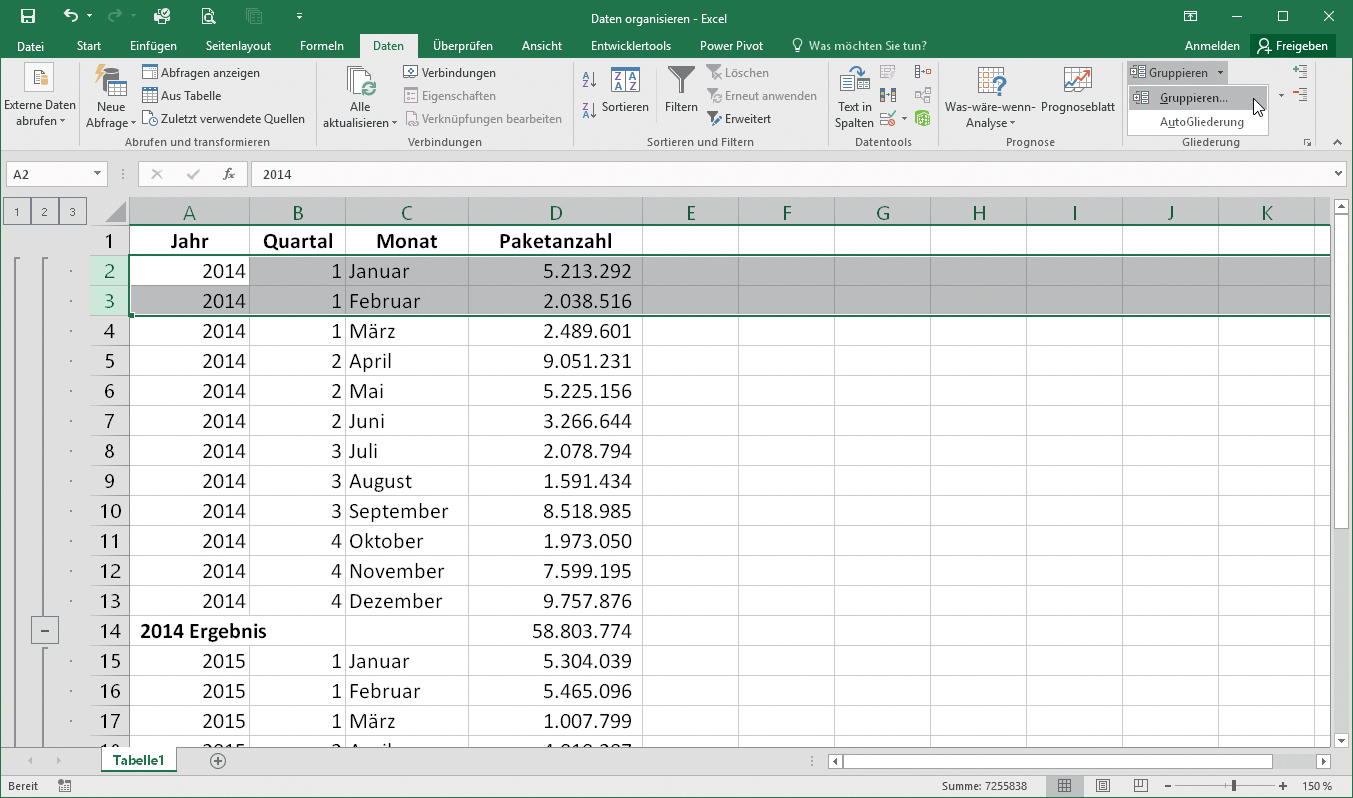Switch to page break preview

coord(1139,786)
